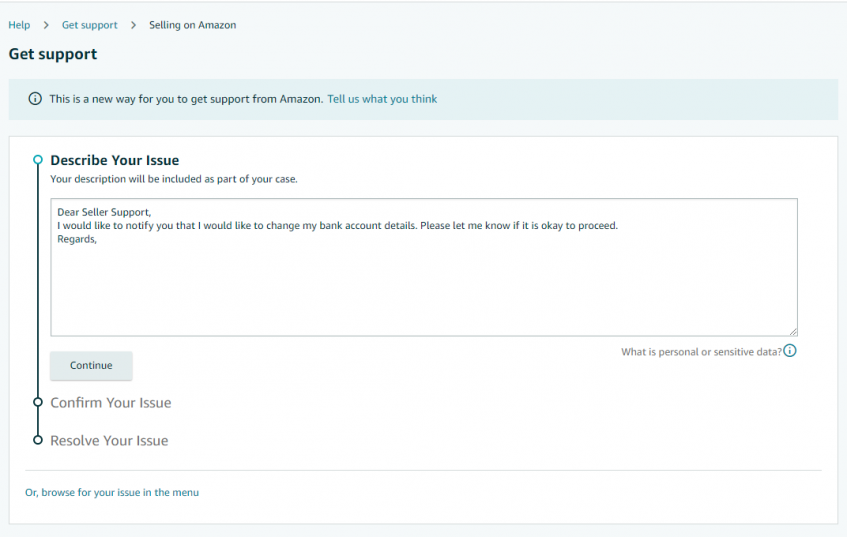The height and width of the screenshot is (537, 847).
Task: Click the Get support page title
Action: pyautogui.click(x=53, y=54)
